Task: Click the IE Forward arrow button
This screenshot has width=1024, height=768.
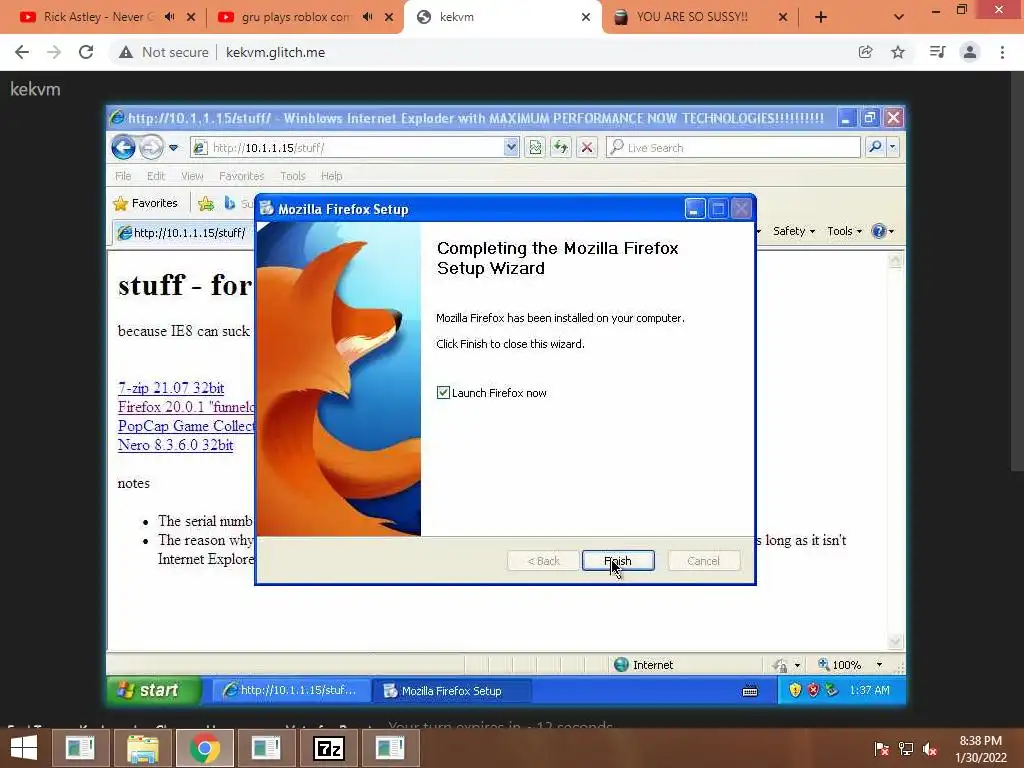Action: coord(152,148)
